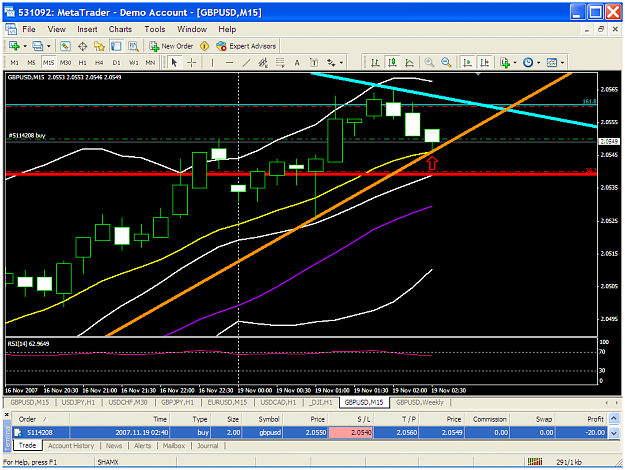Viewport: 625px width, 470px height.
Task: Open the Window menu
Action: [x=192, y=29]
